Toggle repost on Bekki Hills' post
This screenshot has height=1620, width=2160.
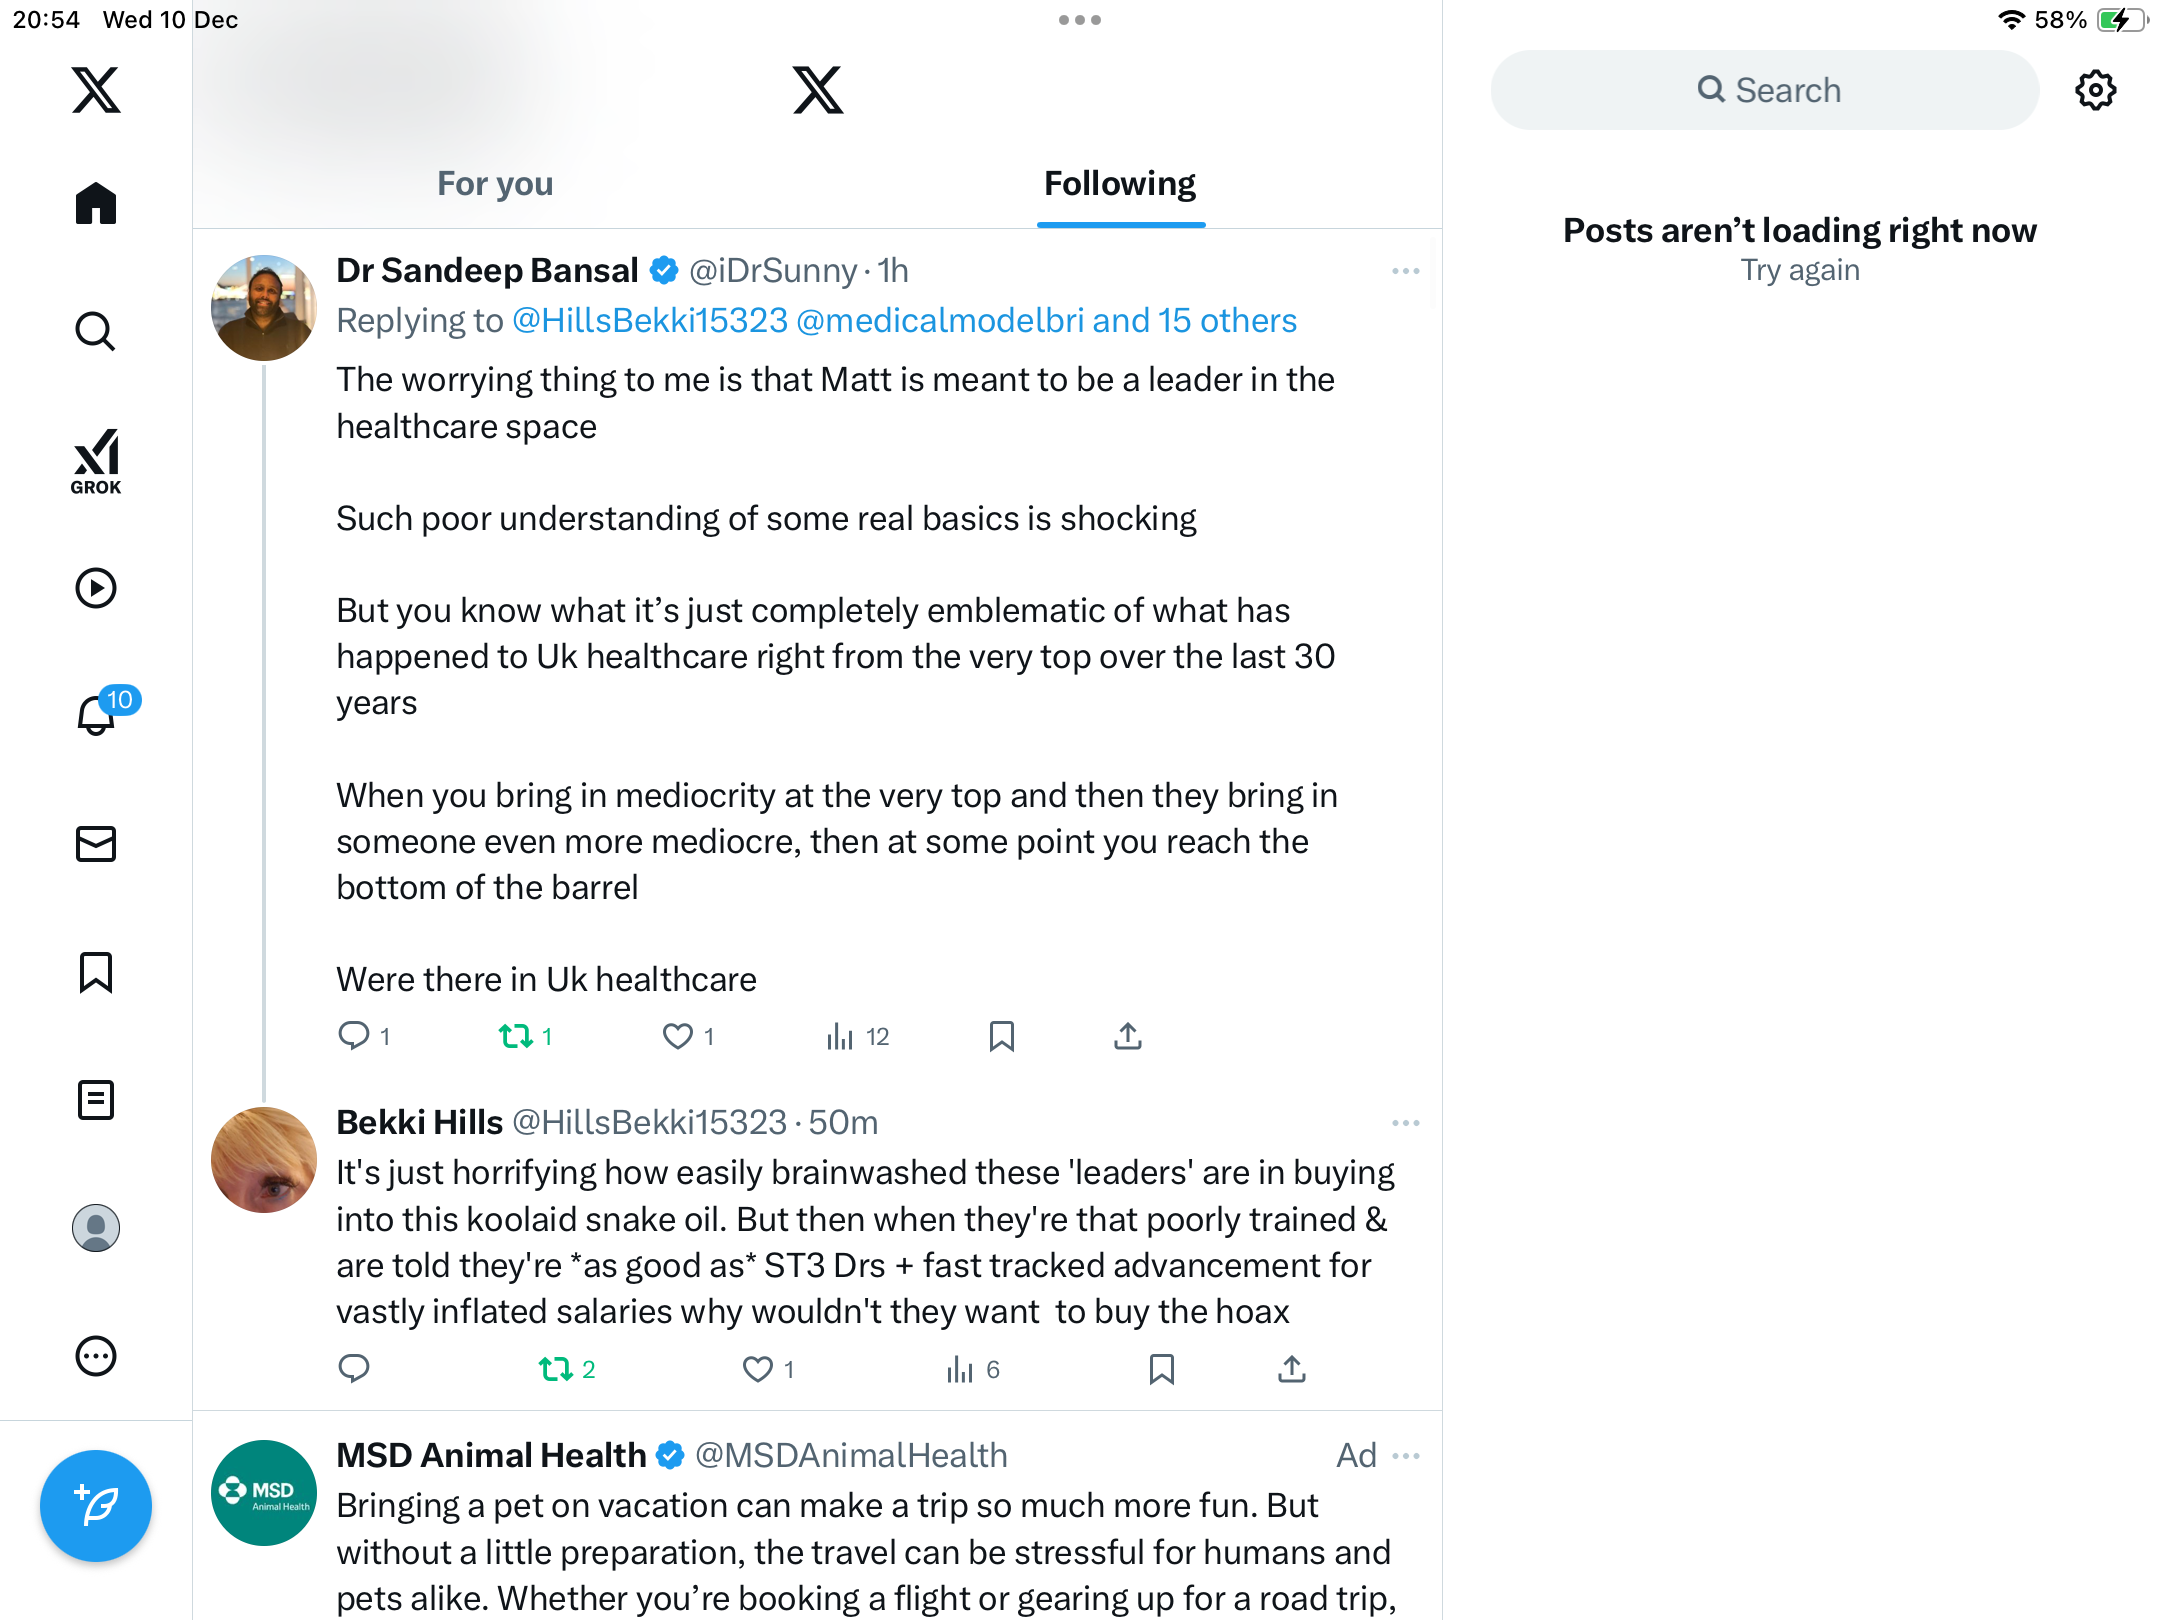556,1368
